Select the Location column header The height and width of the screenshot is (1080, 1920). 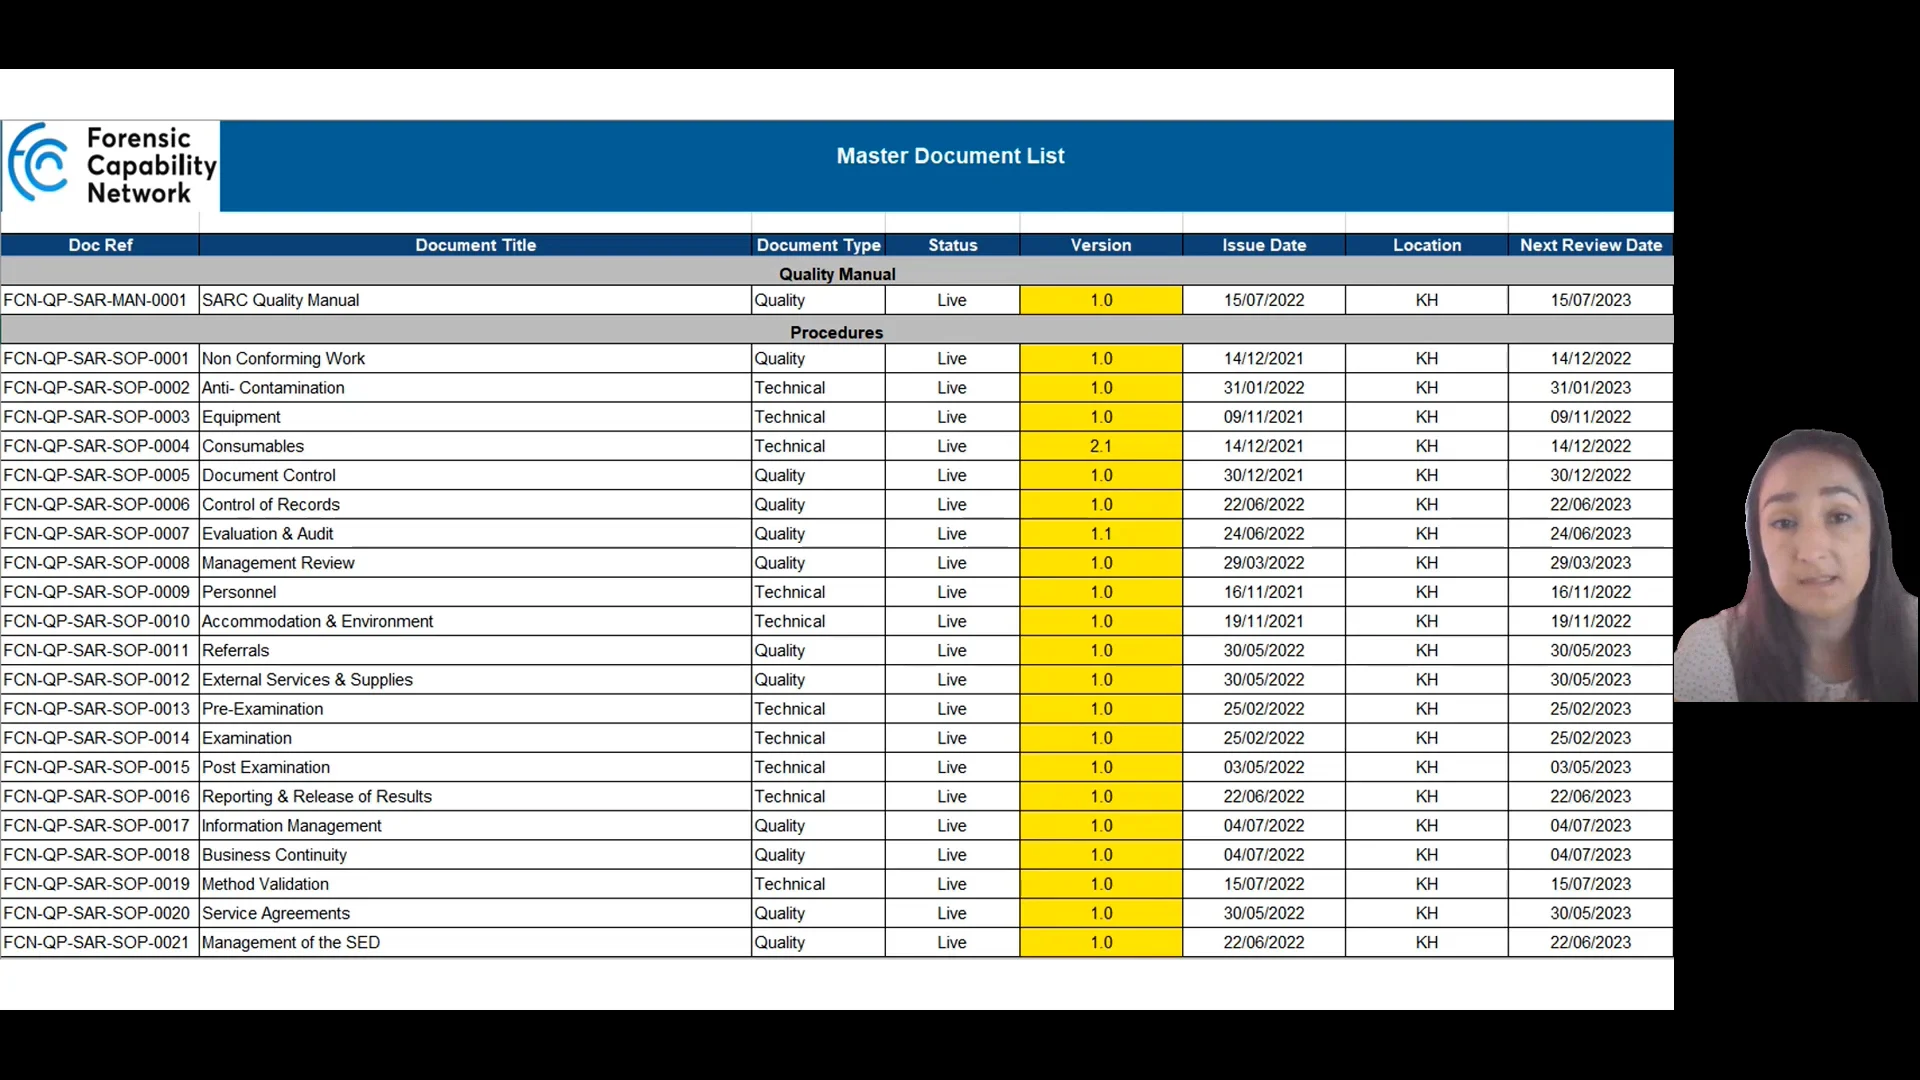(x=1426, y=245)
